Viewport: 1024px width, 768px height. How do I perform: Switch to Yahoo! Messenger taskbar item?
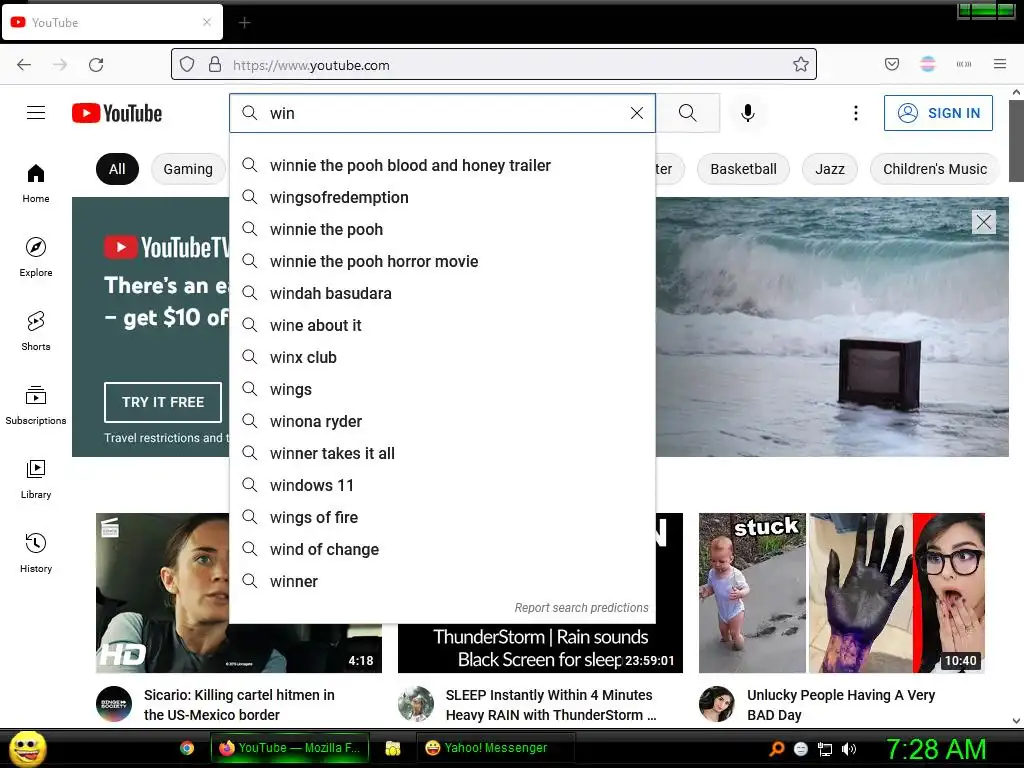point(495,748)
